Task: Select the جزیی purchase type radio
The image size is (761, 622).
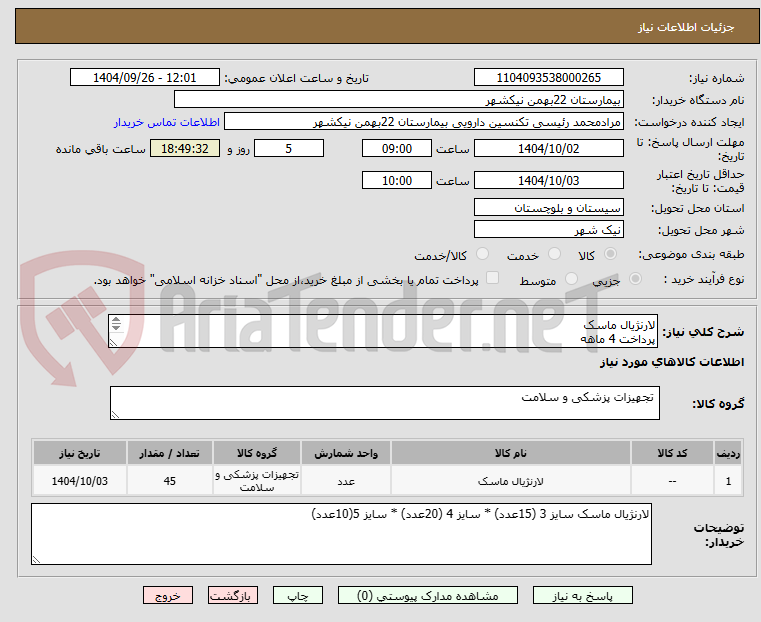Action: [635, 278]
